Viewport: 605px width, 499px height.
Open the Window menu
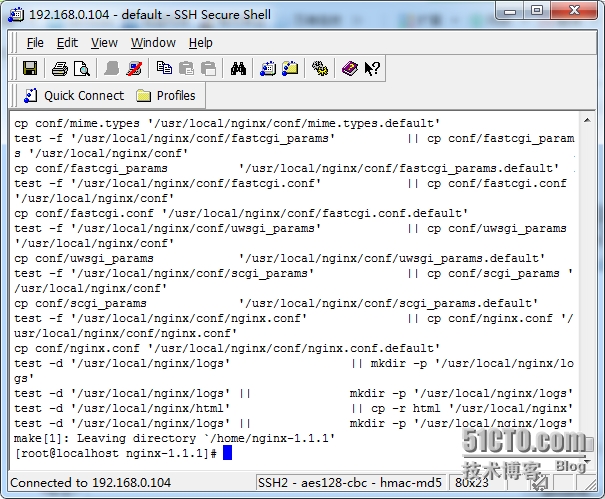pos(153,42)
